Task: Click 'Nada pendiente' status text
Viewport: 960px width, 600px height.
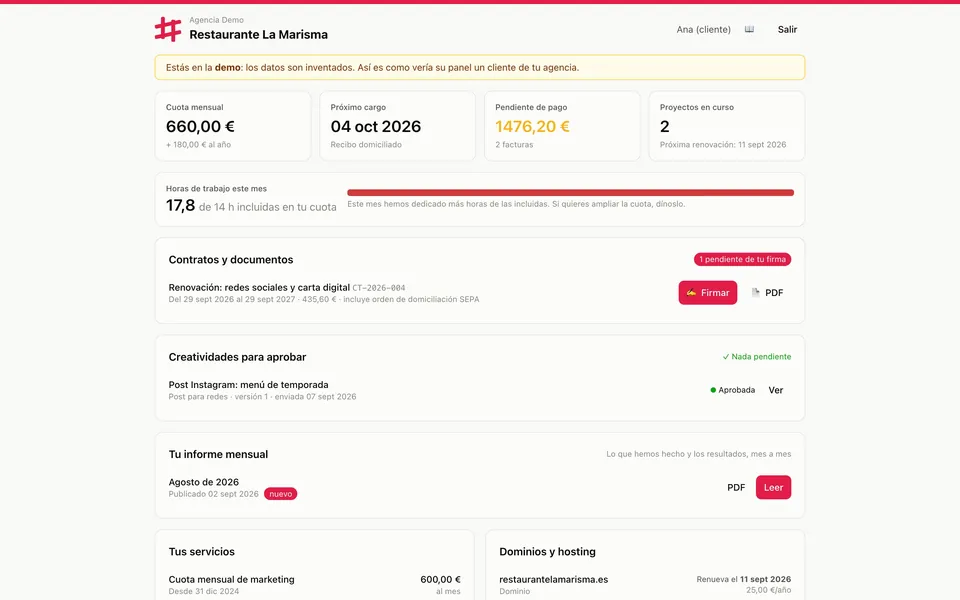Action: [x=761, y=356]
